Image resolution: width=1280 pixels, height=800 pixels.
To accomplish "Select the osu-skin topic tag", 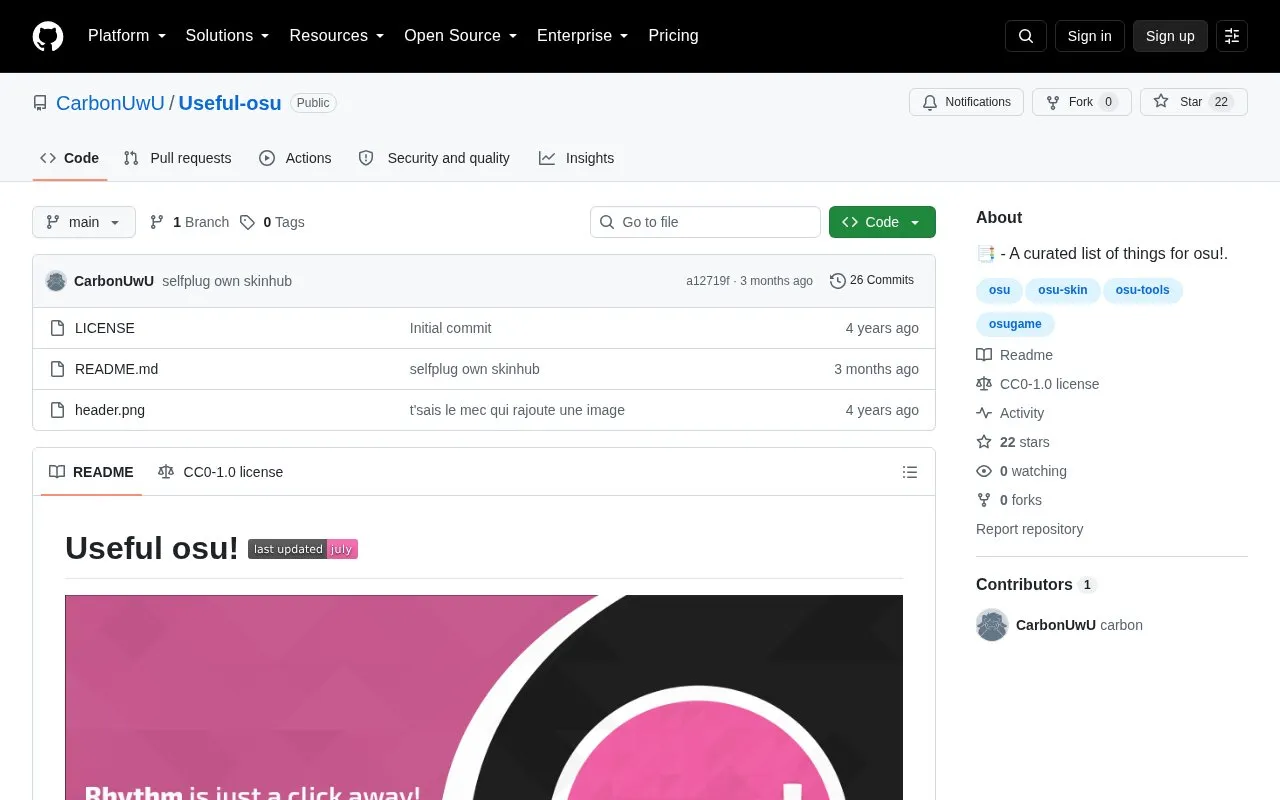I will pos(1063,290).
